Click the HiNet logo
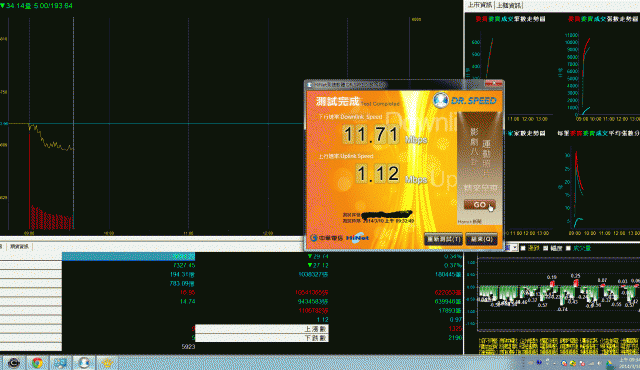Viewport: 640px width, 370px height. tap(358, 238)
